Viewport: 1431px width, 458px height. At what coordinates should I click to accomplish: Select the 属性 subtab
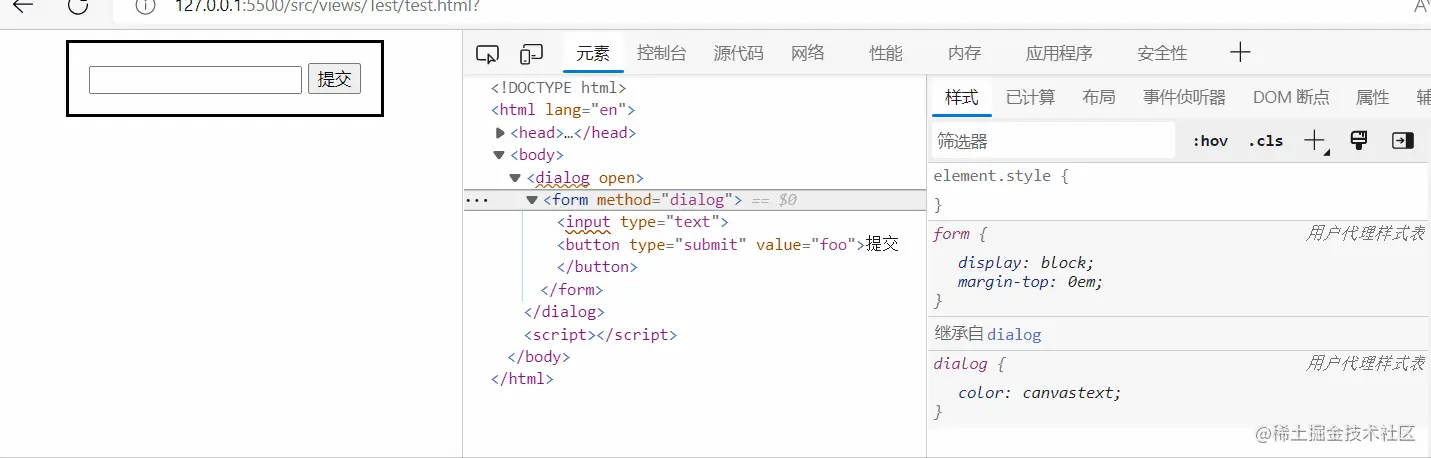pos(1372,97)
